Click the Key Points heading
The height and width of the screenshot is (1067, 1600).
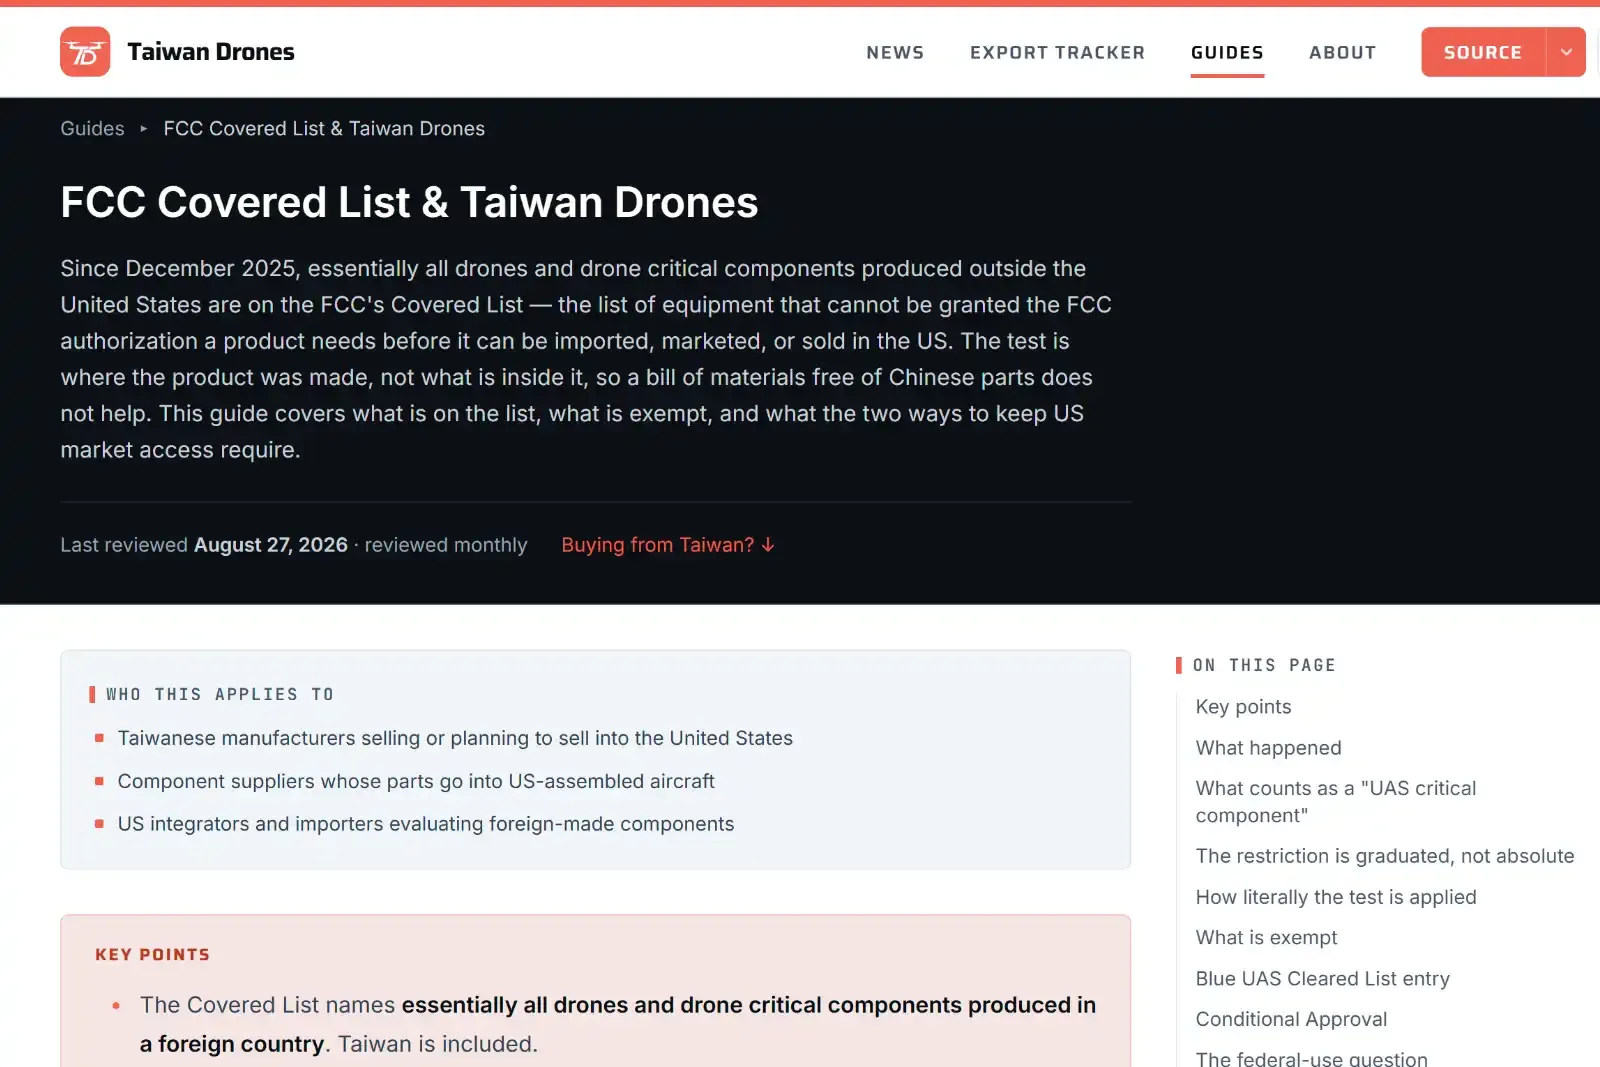[x=153, y=955]
